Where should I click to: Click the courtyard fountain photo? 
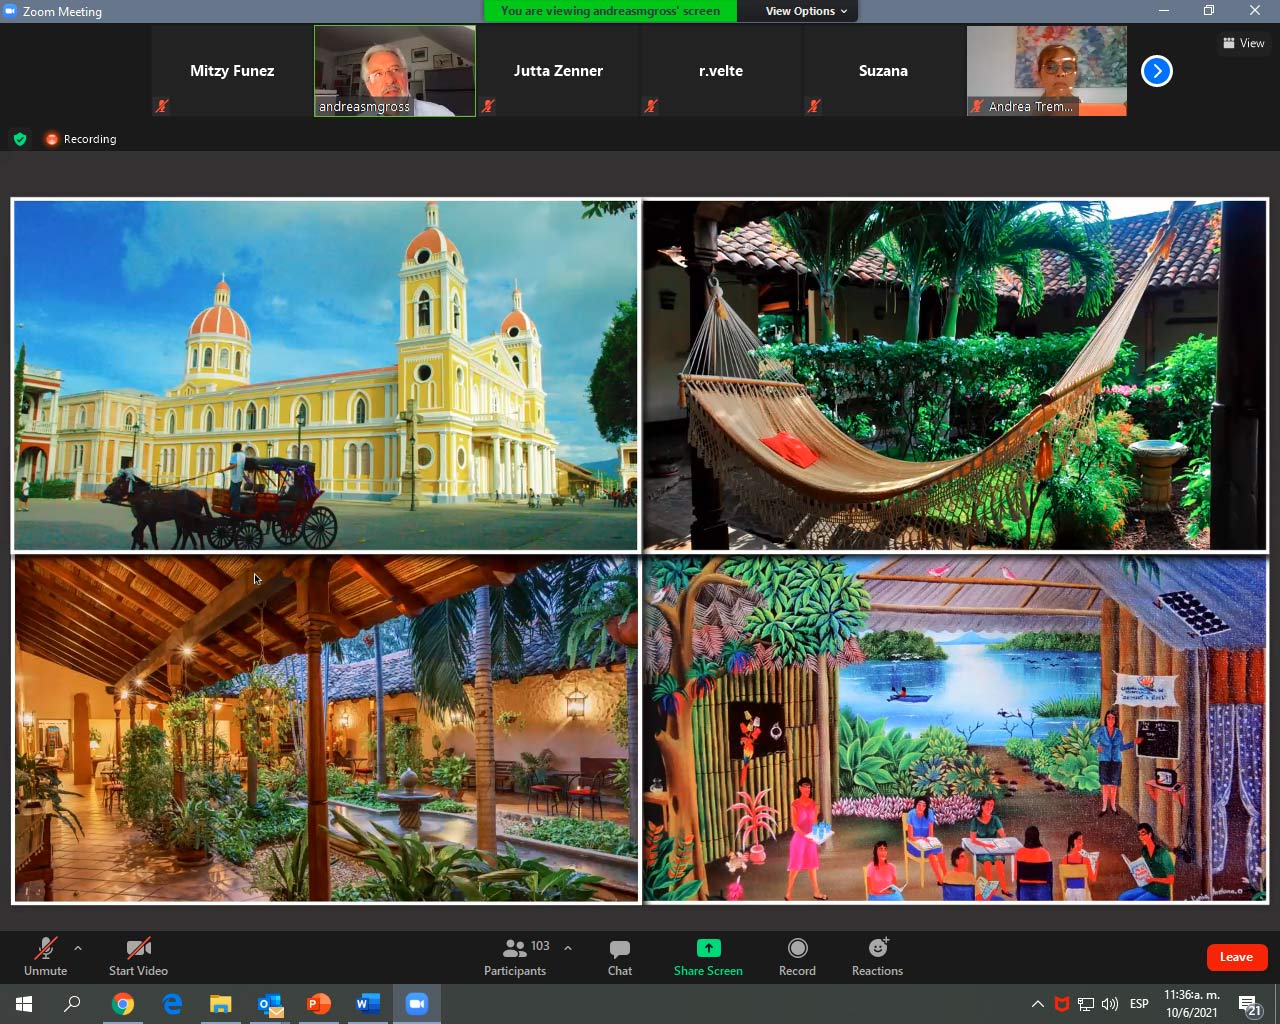325,729
